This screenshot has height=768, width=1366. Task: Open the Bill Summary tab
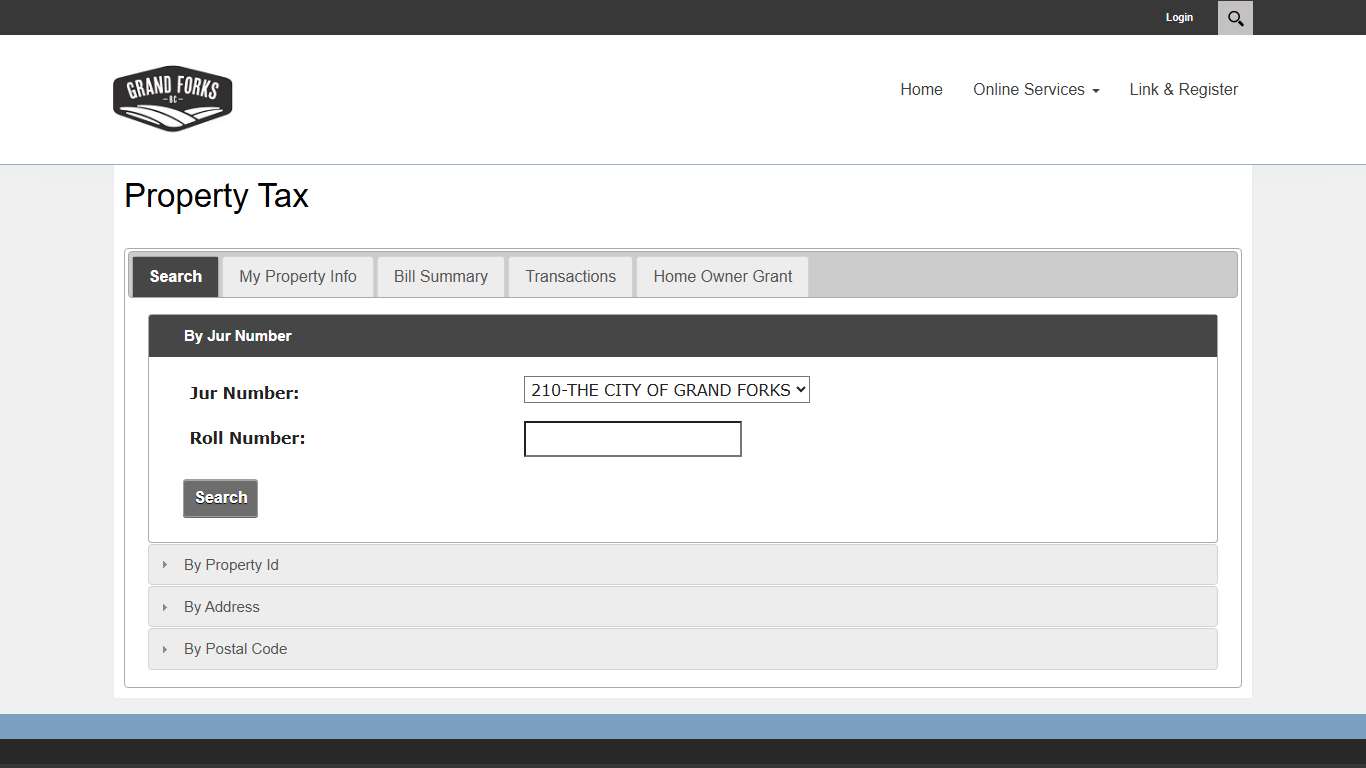(x=440, y=276)
